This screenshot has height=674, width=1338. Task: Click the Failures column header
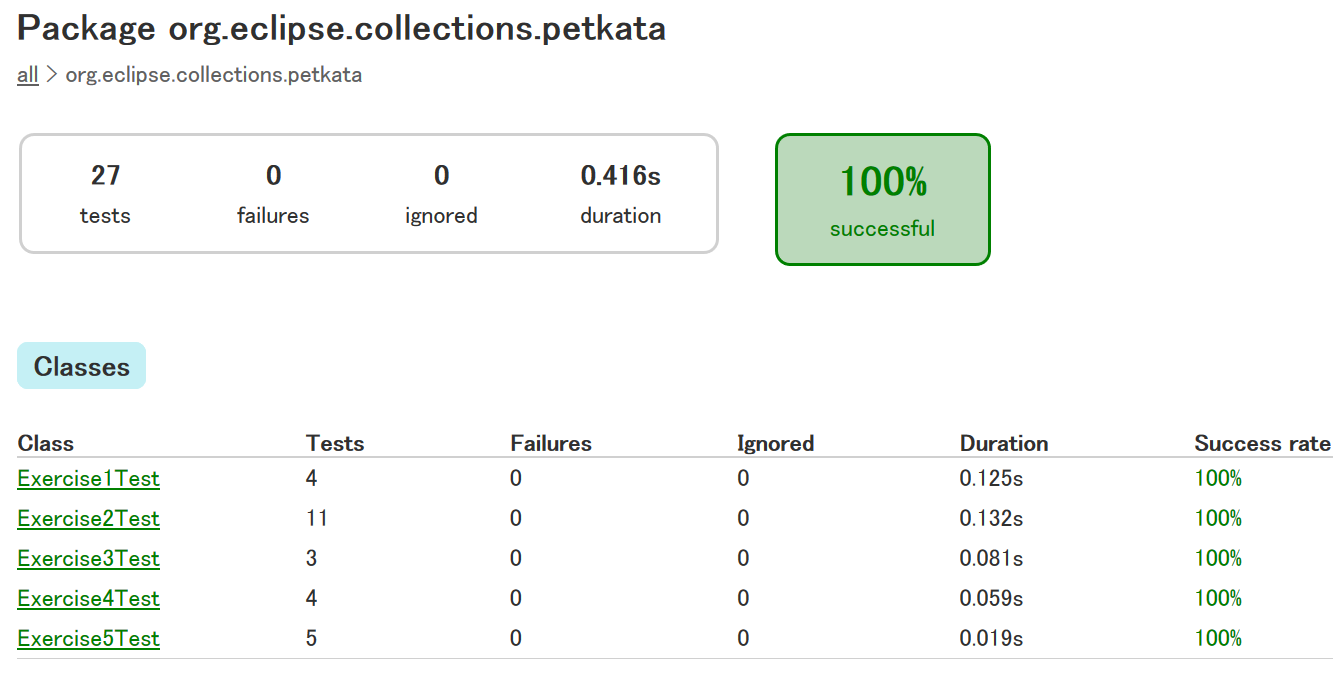pos(551,443)
